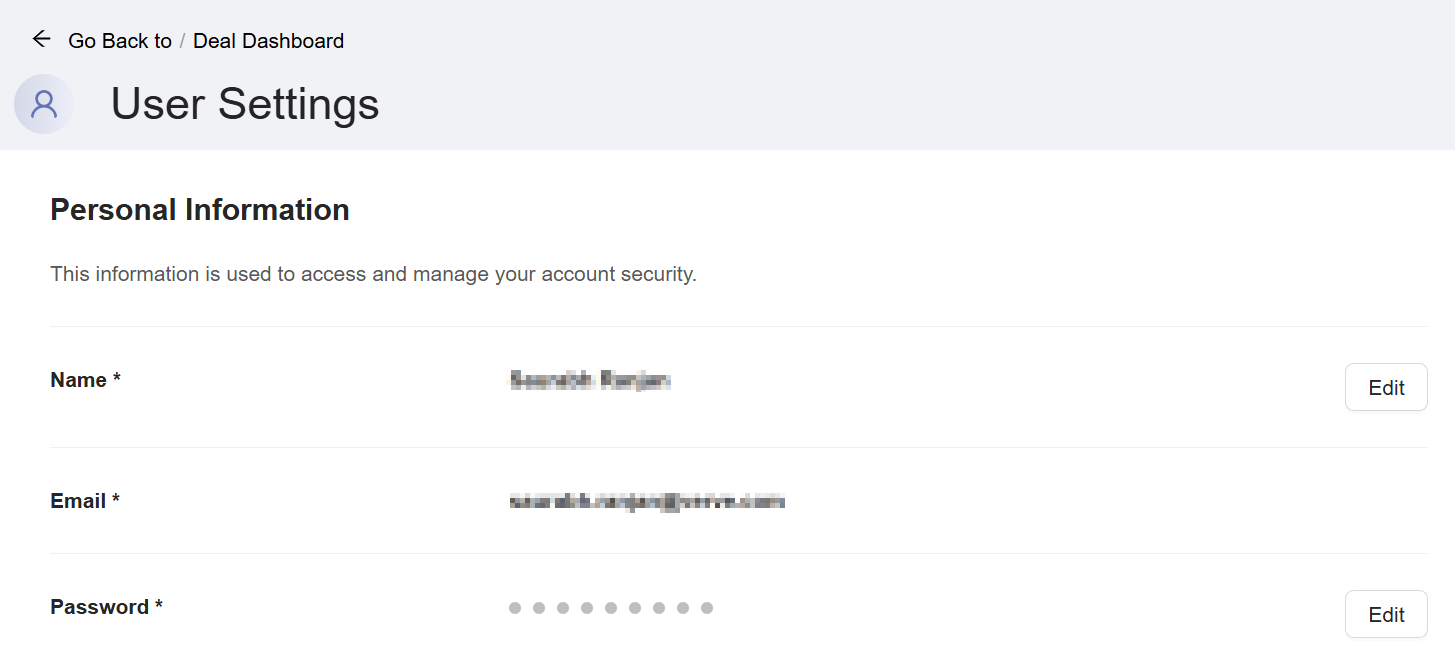This screenshot has width=1455, height=669.
Task: Select the displayed Name value
Action: (590, 380)
